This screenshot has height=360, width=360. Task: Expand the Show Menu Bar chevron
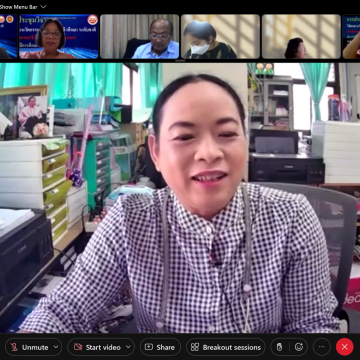coord(43,6)
